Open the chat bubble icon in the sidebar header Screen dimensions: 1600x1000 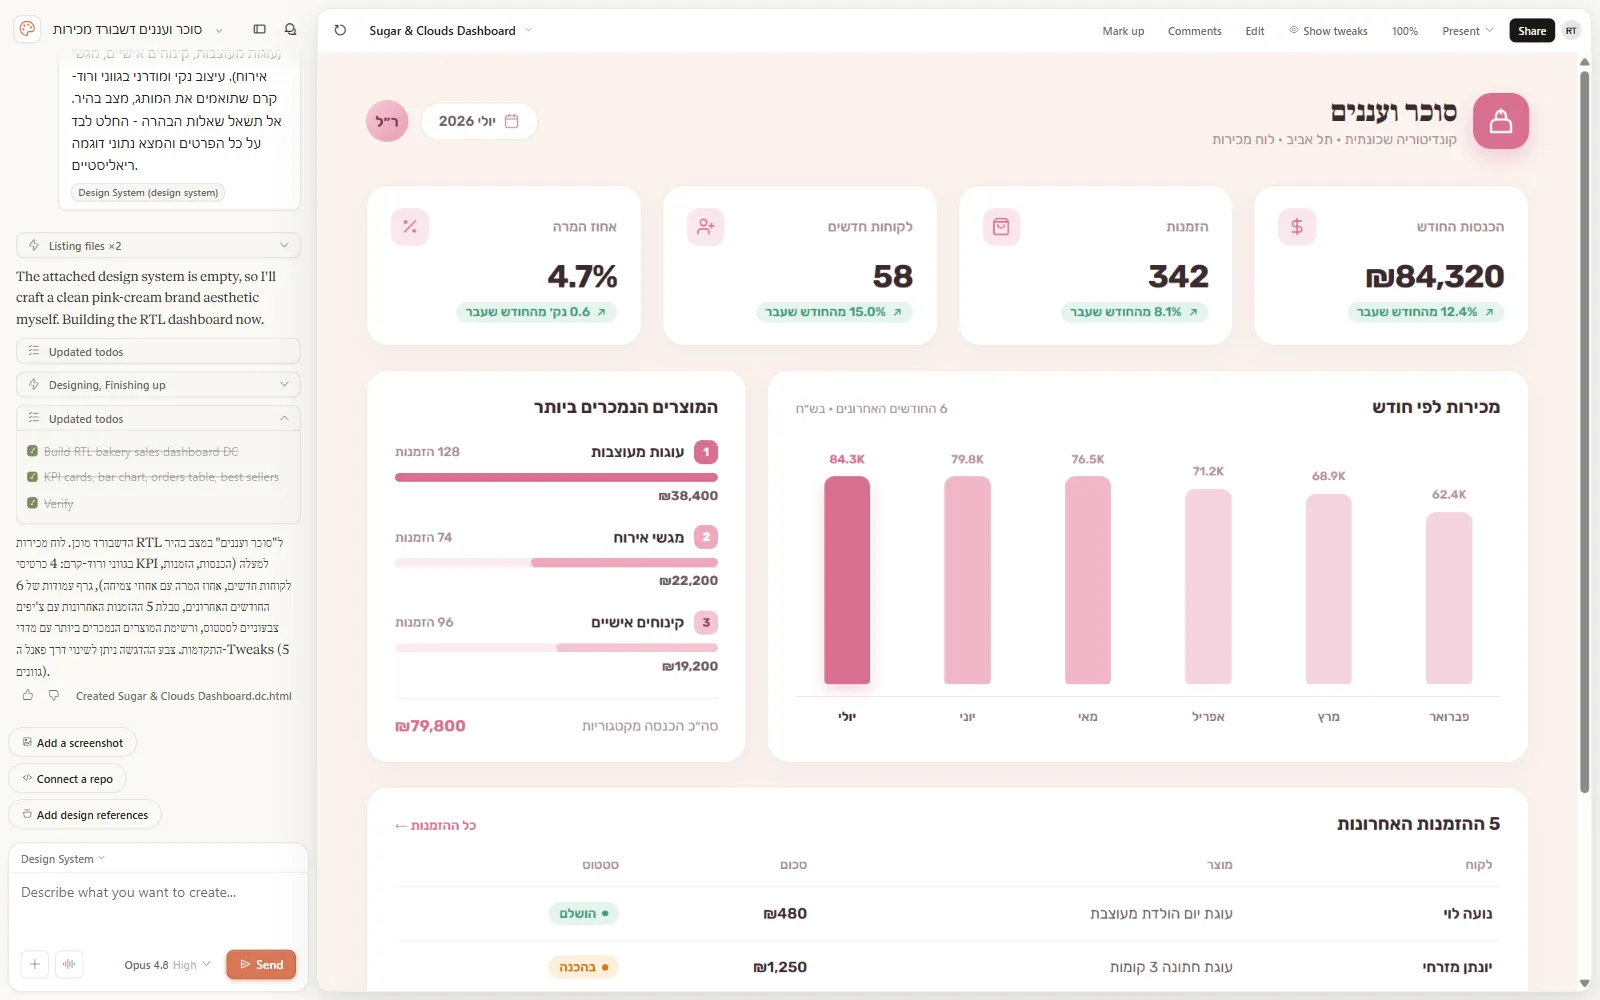tap(290, 30)
